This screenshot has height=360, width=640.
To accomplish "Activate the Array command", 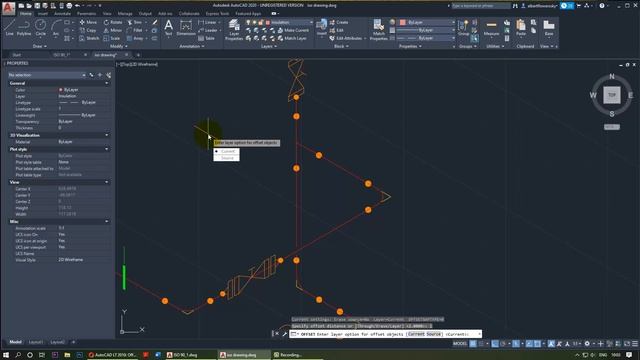I will point(135,38).
